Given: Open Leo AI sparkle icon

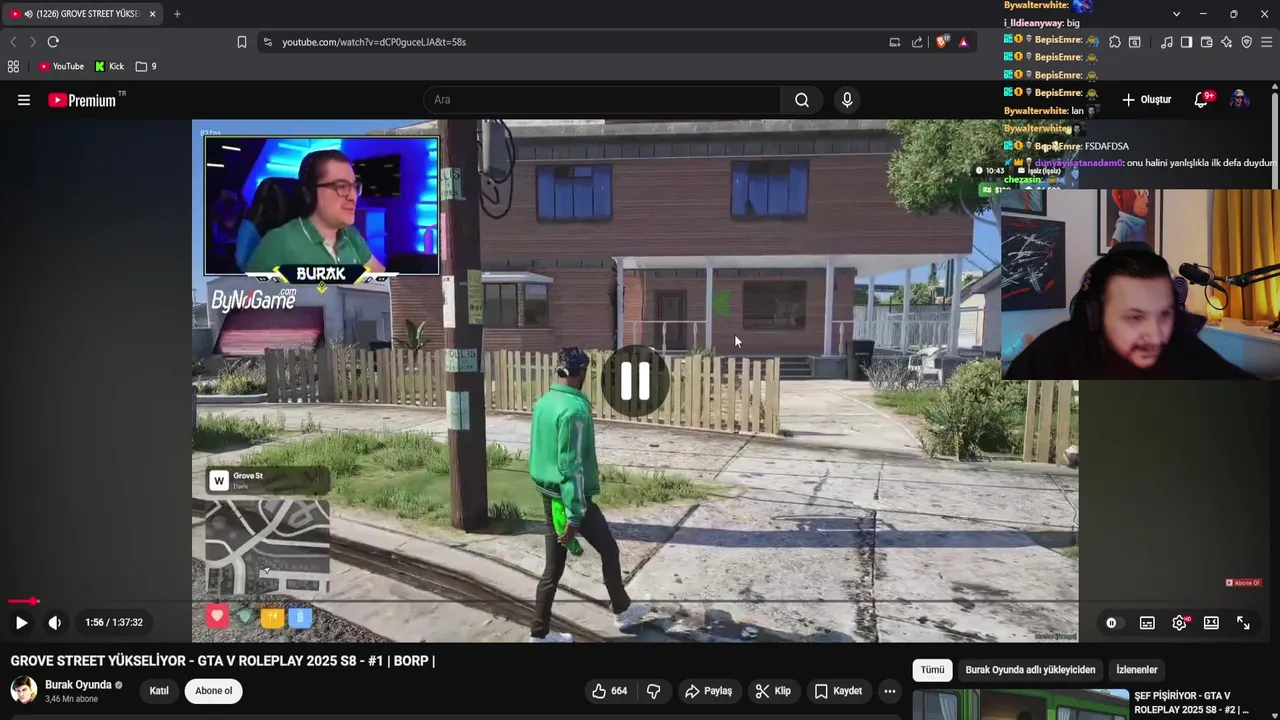Looking at the screenshot, I should coord(1226,42).
